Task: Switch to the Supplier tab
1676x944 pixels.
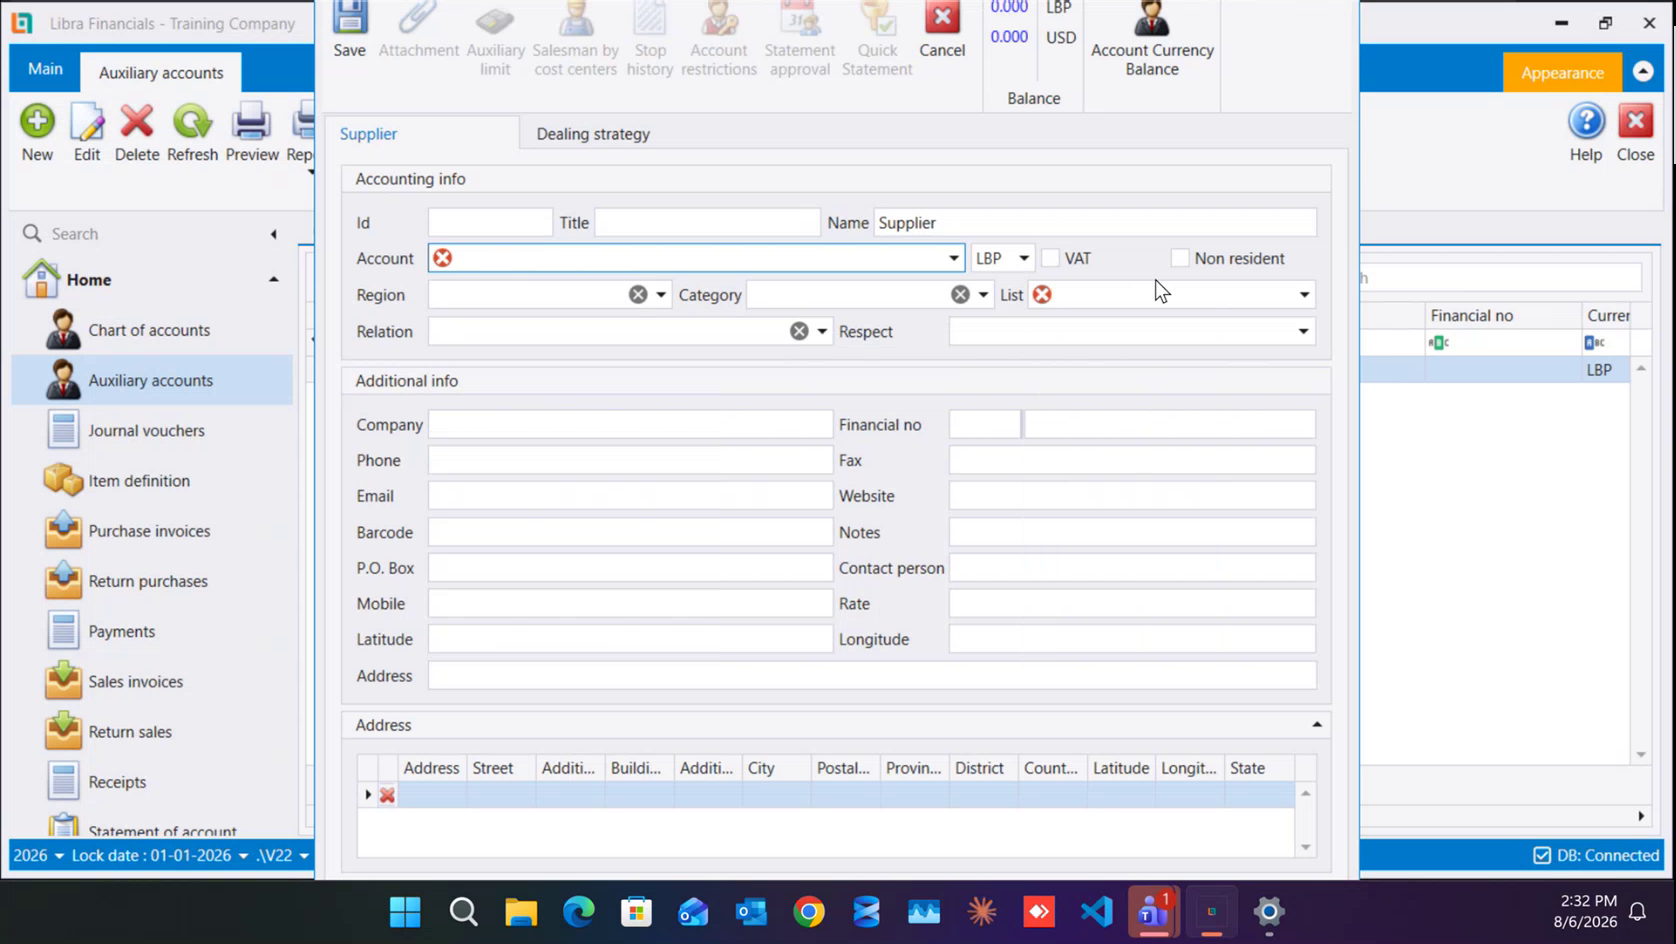Action: coord(368,134)
